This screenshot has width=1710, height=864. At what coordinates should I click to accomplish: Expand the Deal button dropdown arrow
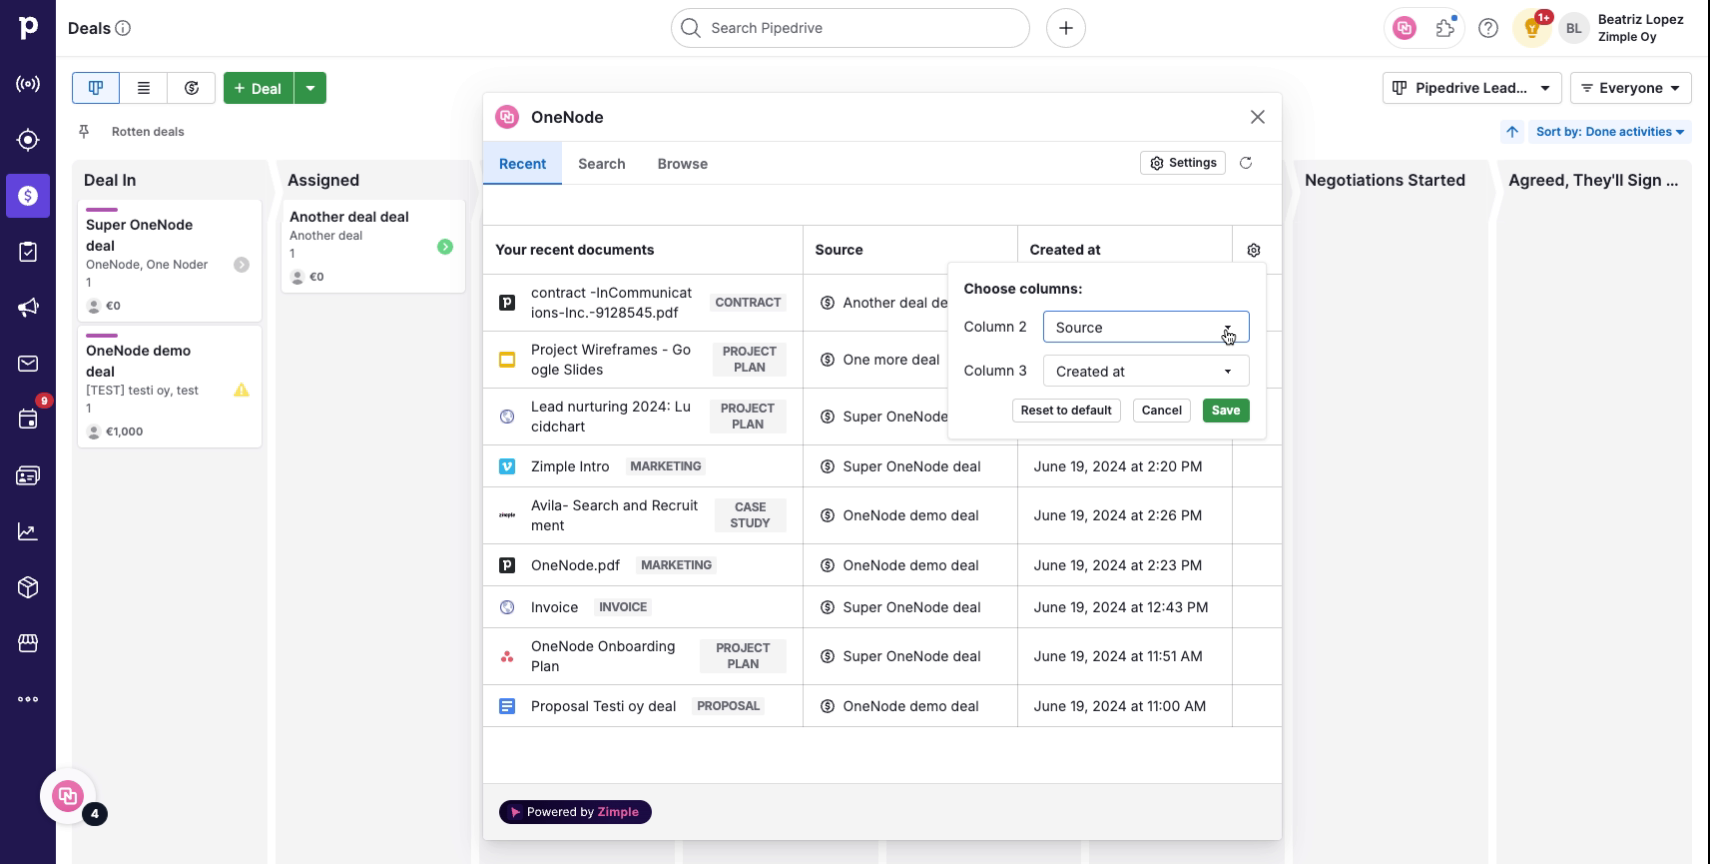coord(310,88)
